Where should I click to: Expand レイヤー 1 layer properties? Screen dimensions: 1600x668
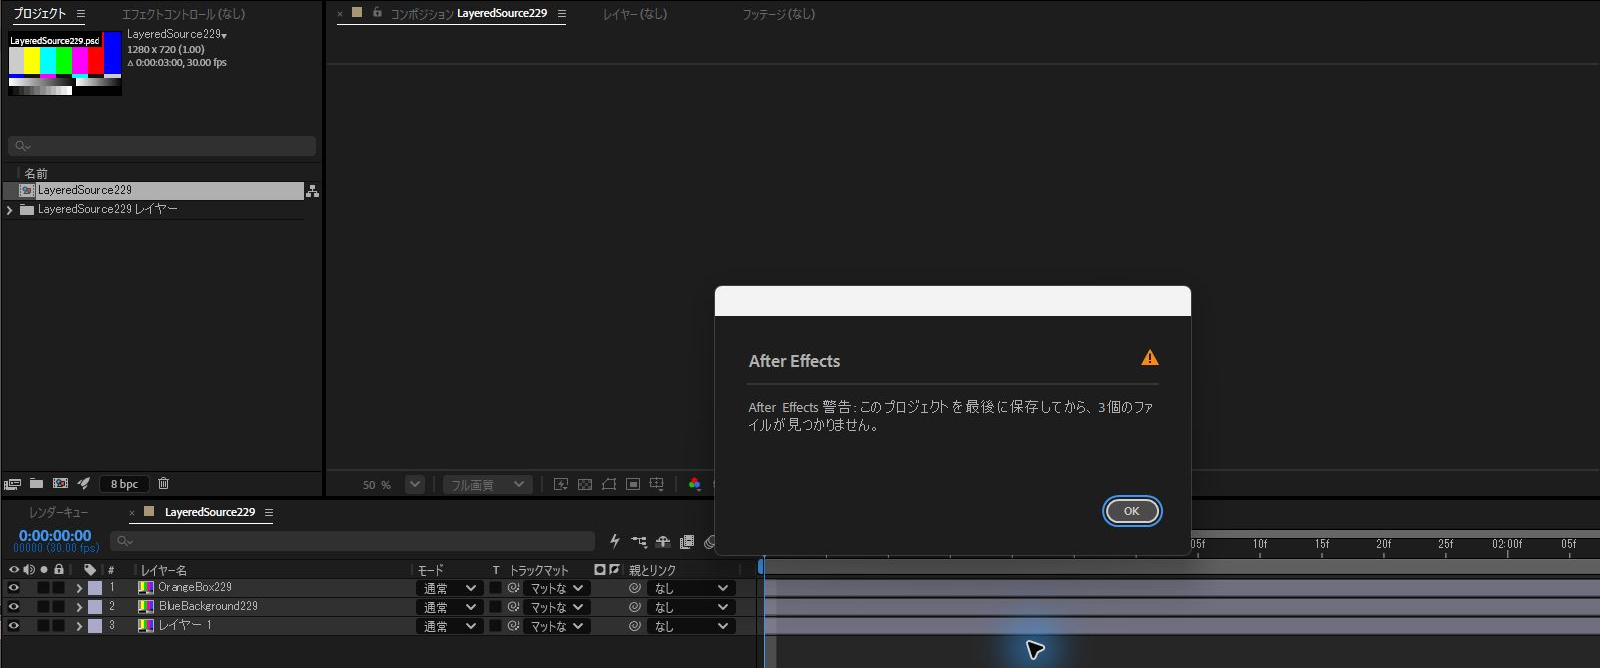click(79, 626)
